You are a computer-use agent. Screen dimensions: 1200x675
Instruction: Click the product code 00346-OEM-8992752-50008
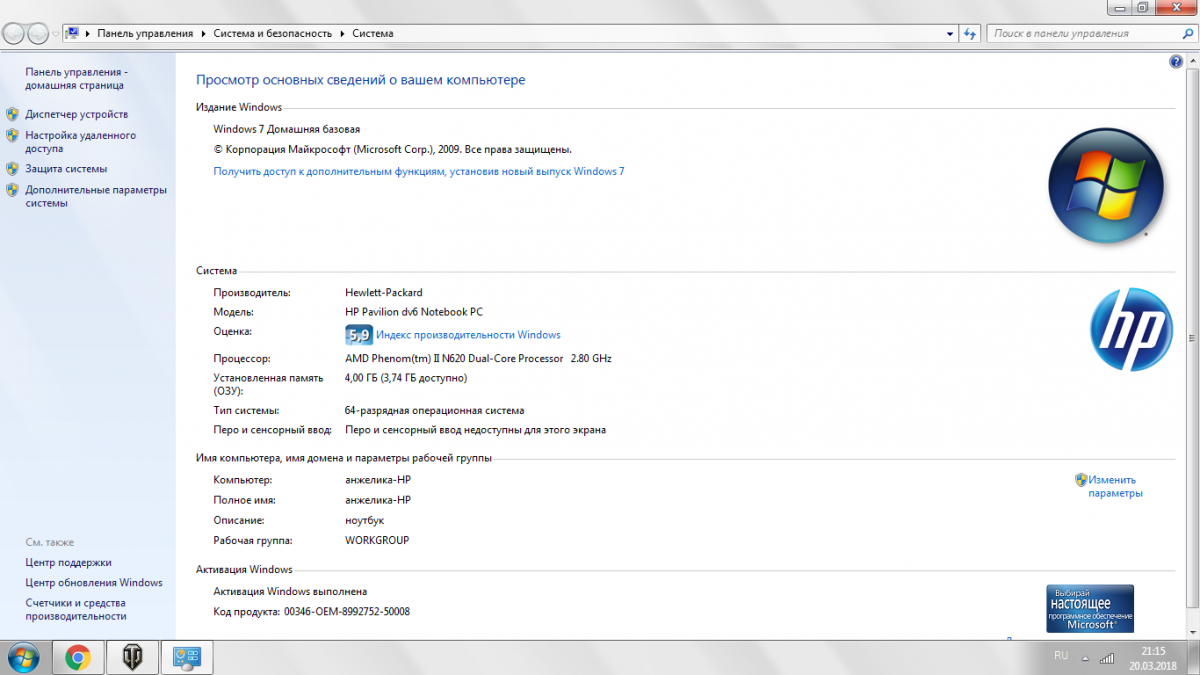[347, 611]
